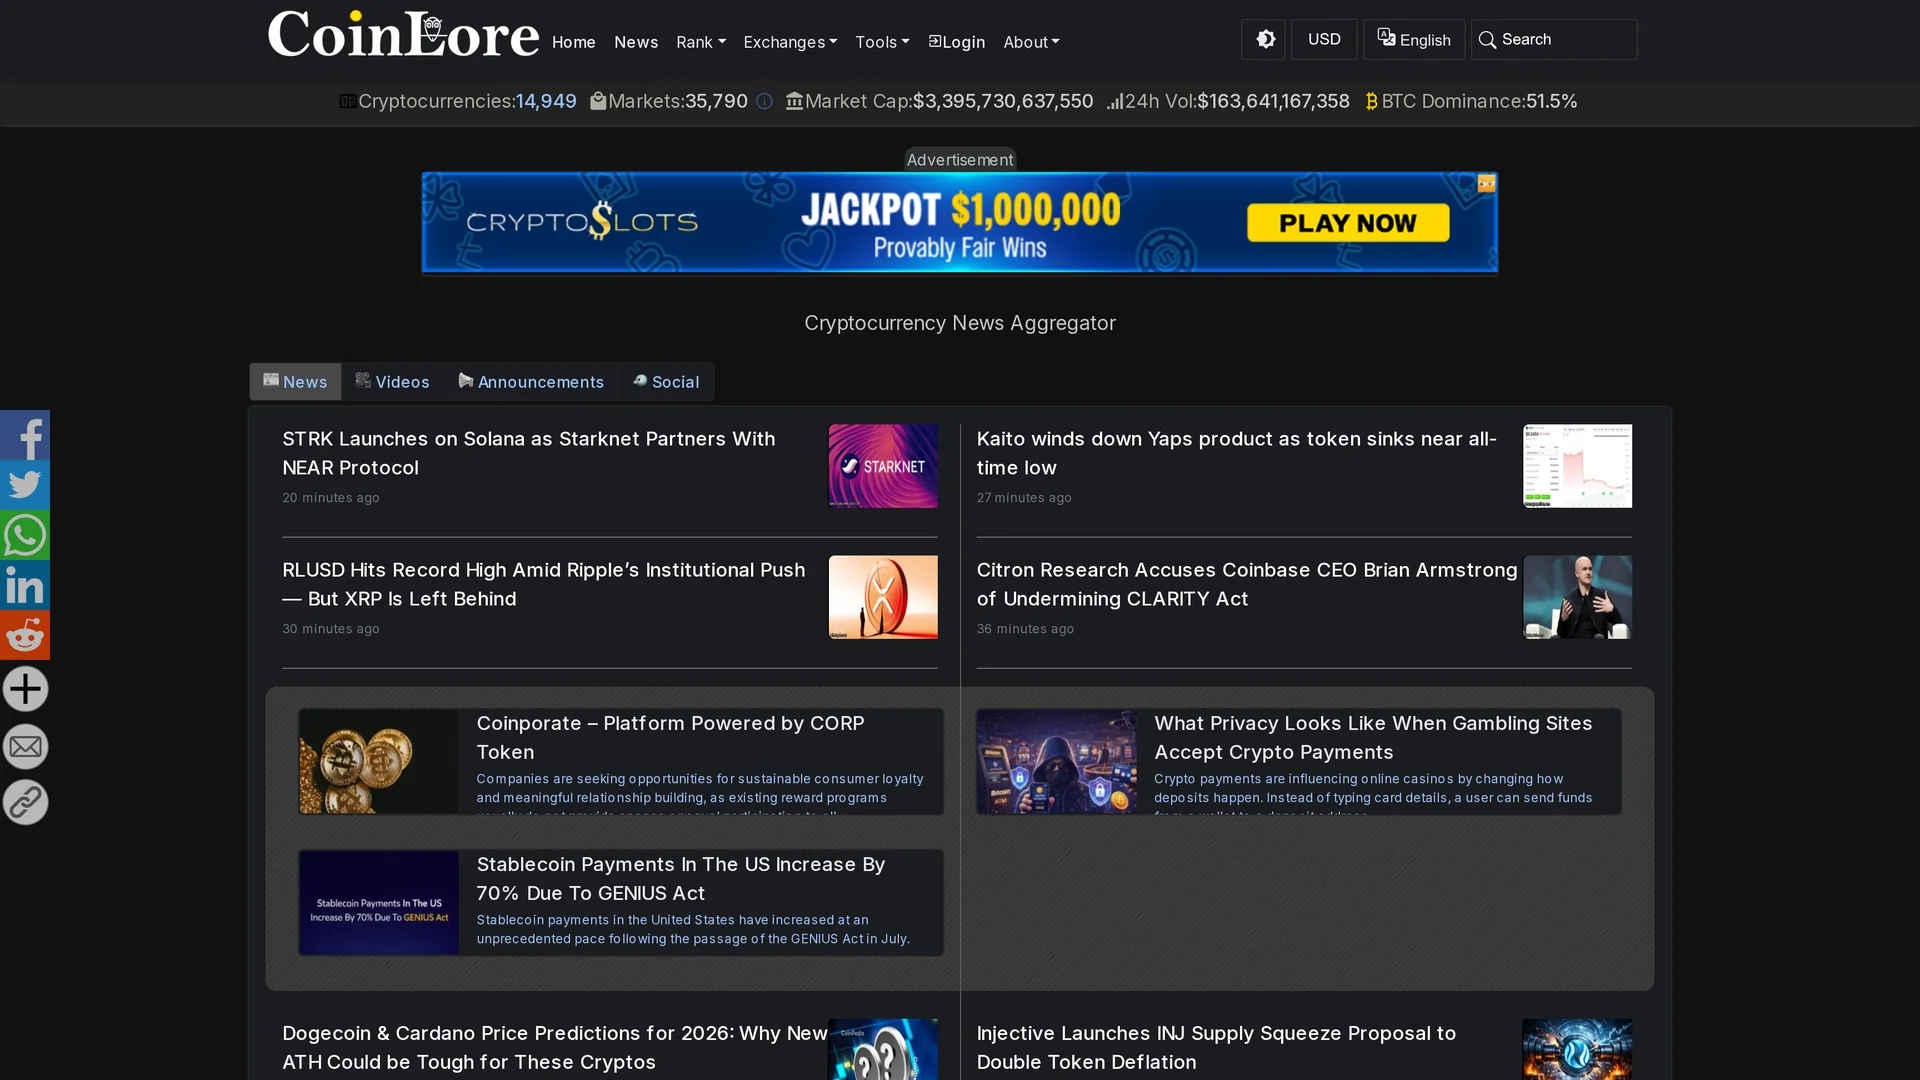Image resolution: width=1920 pixels, height=1080 pixels.
Task: Click the Cryptocurrencies stat icon
Action: tap(347, 101)
